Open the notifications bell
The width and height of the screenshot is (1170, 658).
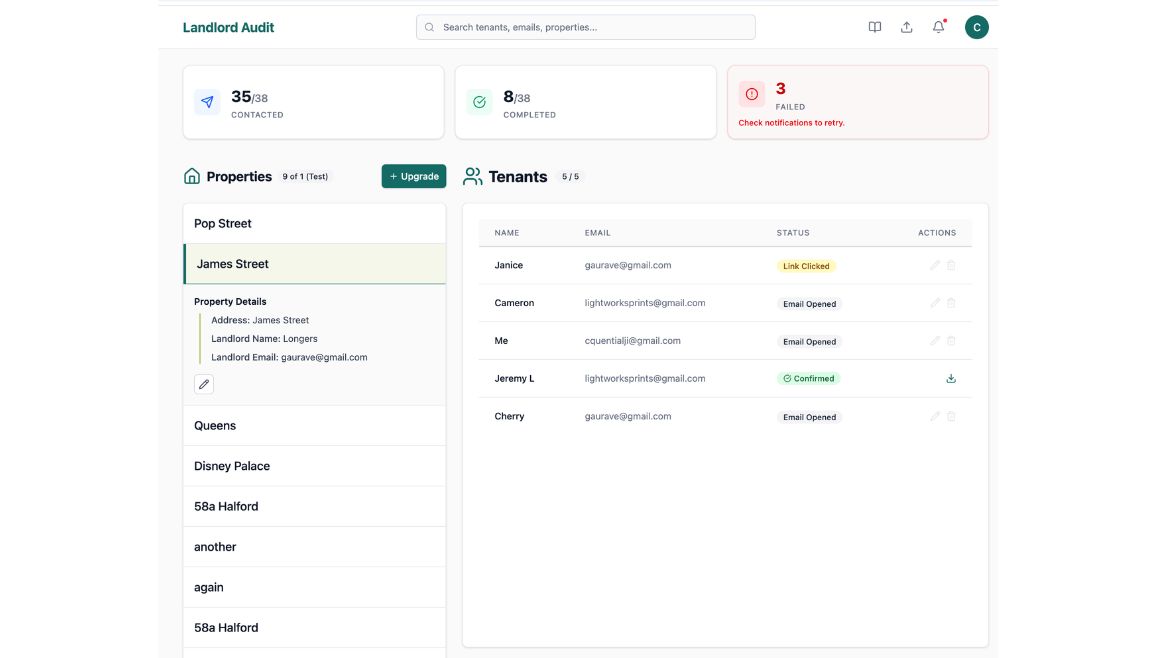938,27
